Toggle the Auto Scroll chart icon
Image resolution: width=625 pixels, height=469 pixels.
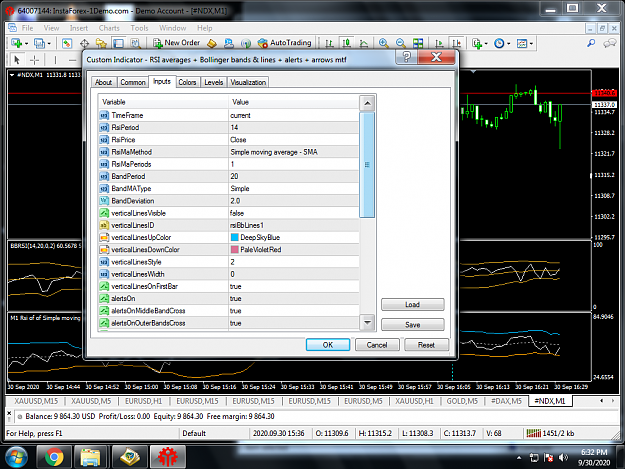439,43
